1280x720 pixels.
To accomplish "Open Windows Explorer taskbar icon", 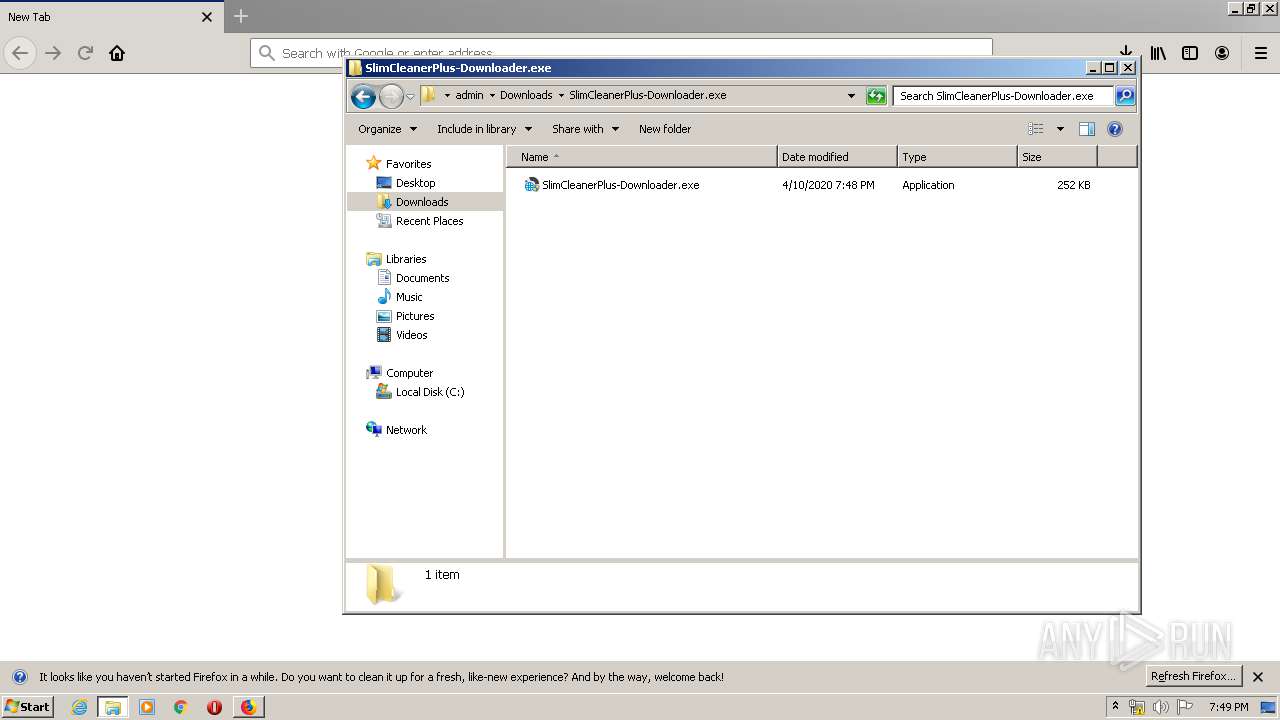I will click(x=113, y=707).
